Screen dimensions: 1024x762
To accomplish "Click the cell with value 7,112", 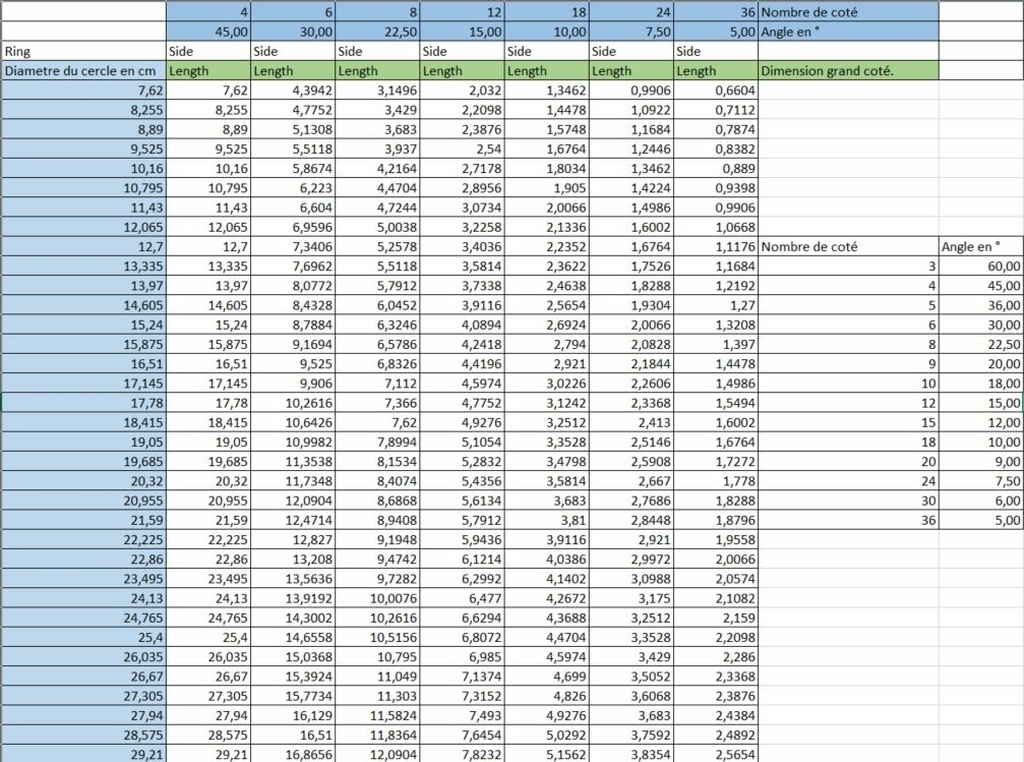I will [x=377, y=383].
